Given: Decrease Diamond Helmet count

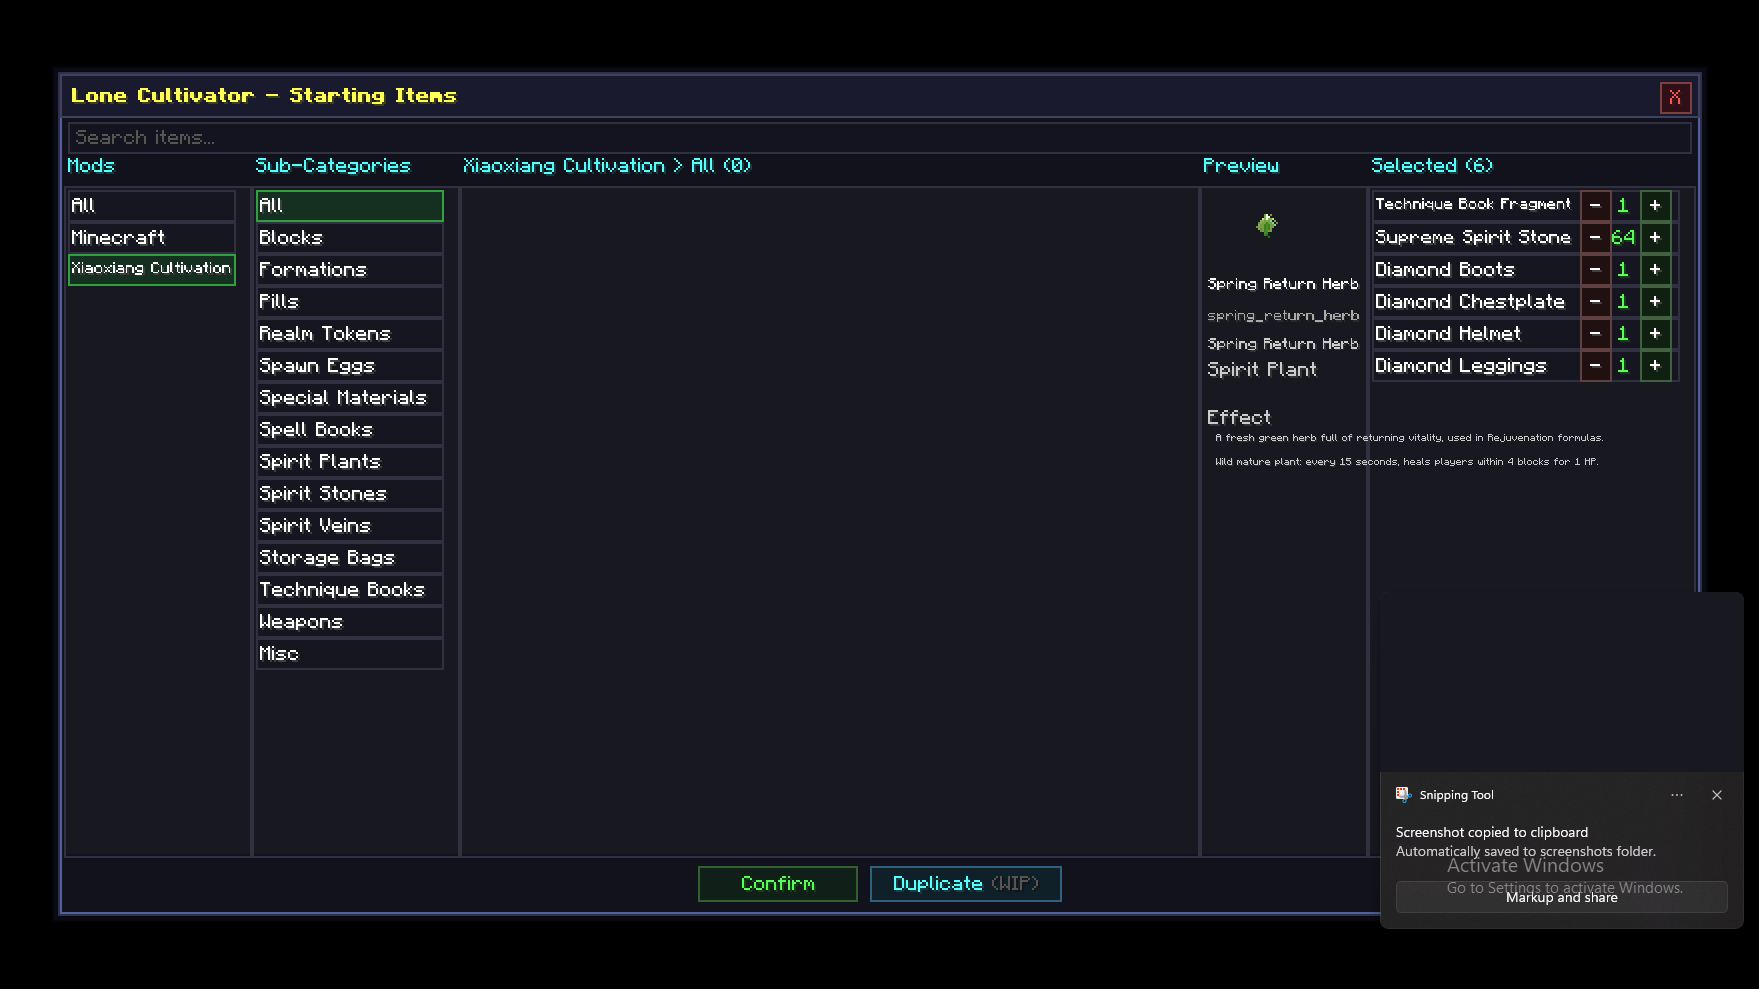Looking at the screenshot, I should (1595, 334).
